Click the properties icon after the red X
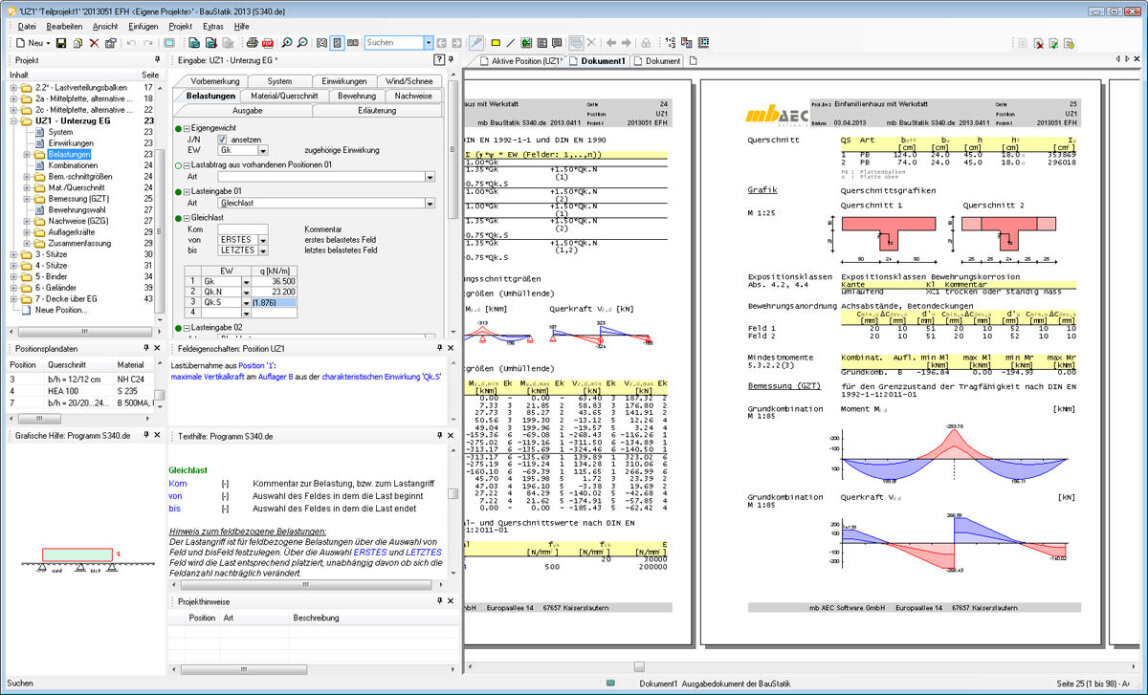Image resolution: width=1148 pixels, height=695 pixels. click(111, 43)
